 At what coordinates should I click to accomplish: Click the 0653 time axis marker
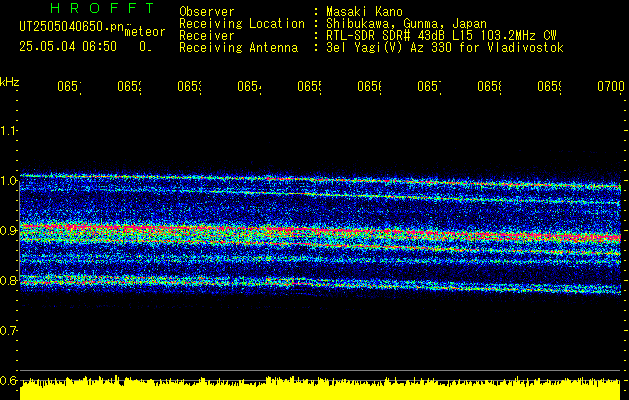pos(189,87)
